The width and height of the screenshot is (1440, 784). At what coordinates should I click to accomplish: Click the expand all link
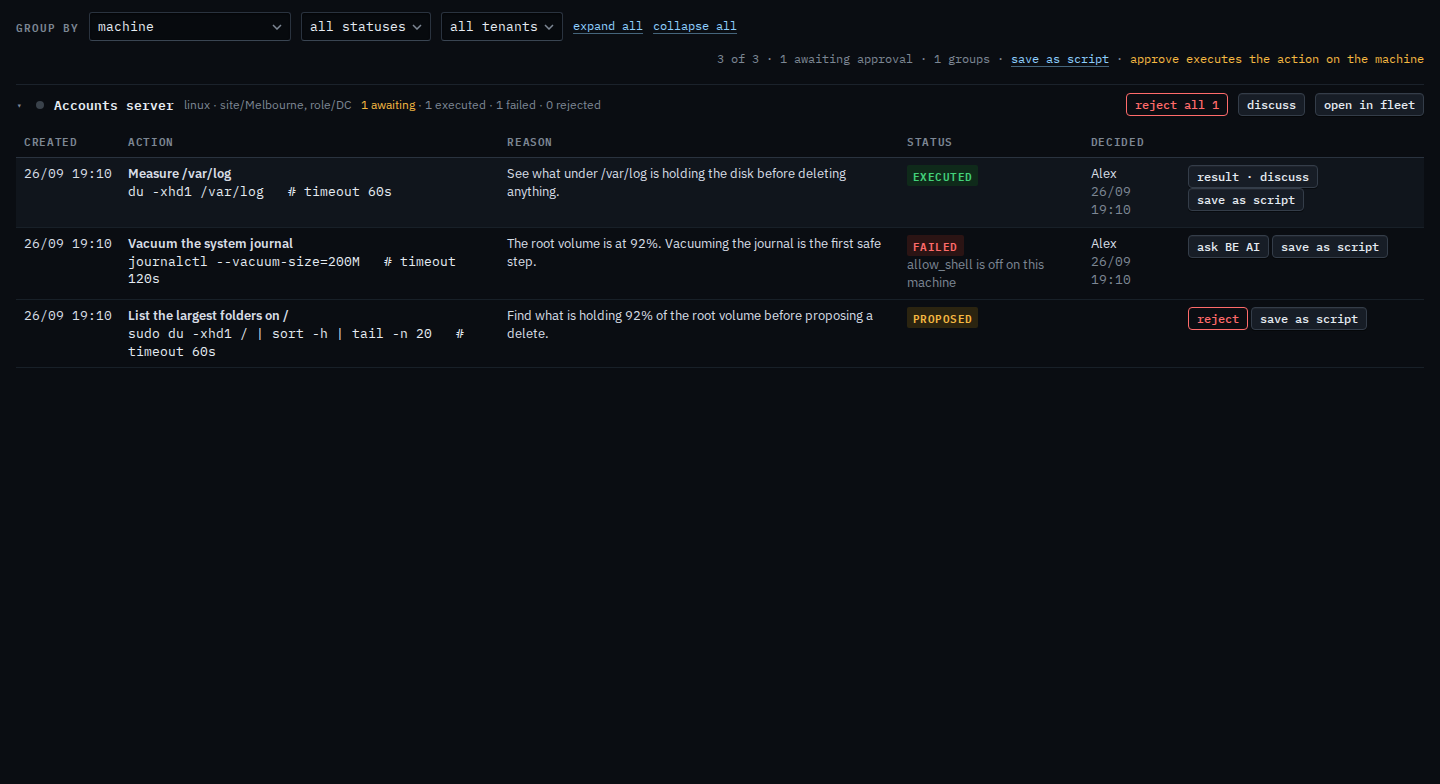pos(608,26)
